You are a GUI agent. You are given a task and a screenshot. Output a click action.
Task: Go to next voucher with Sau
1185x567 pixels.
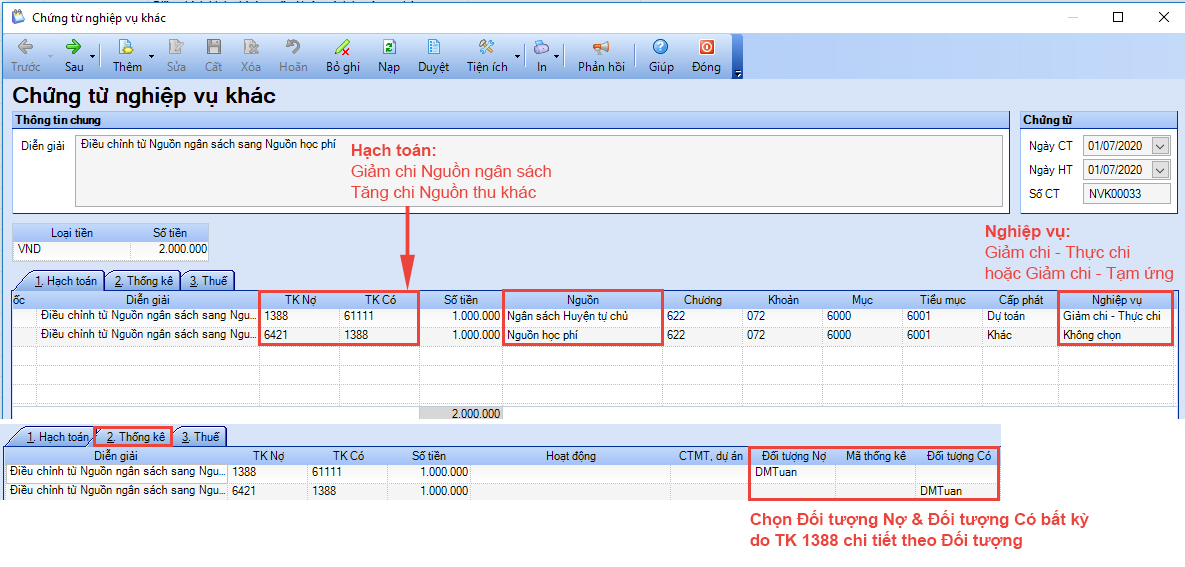coord(73,56)
